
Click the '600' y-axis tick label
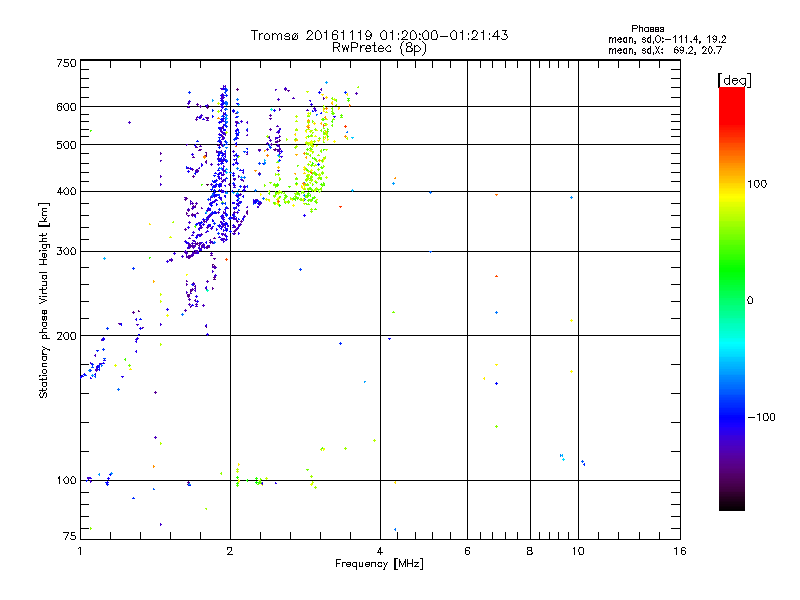66,107
